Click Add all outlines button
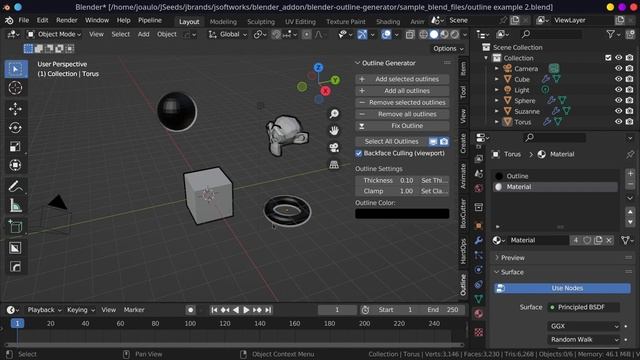 coord(402,91)
